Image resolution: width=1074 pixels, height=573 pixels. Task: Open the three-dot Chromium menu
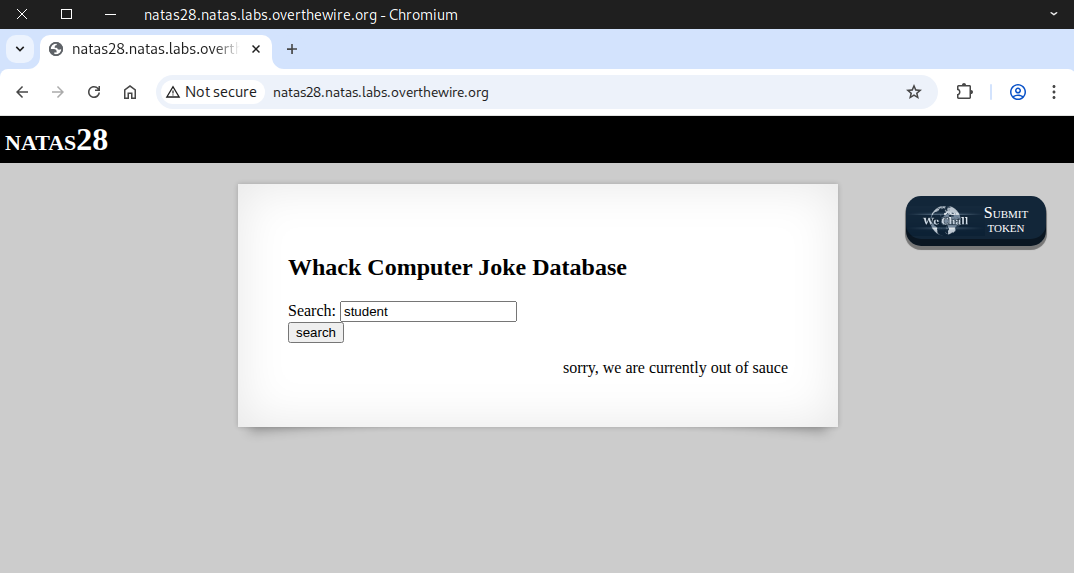(x=1054, y=92)
